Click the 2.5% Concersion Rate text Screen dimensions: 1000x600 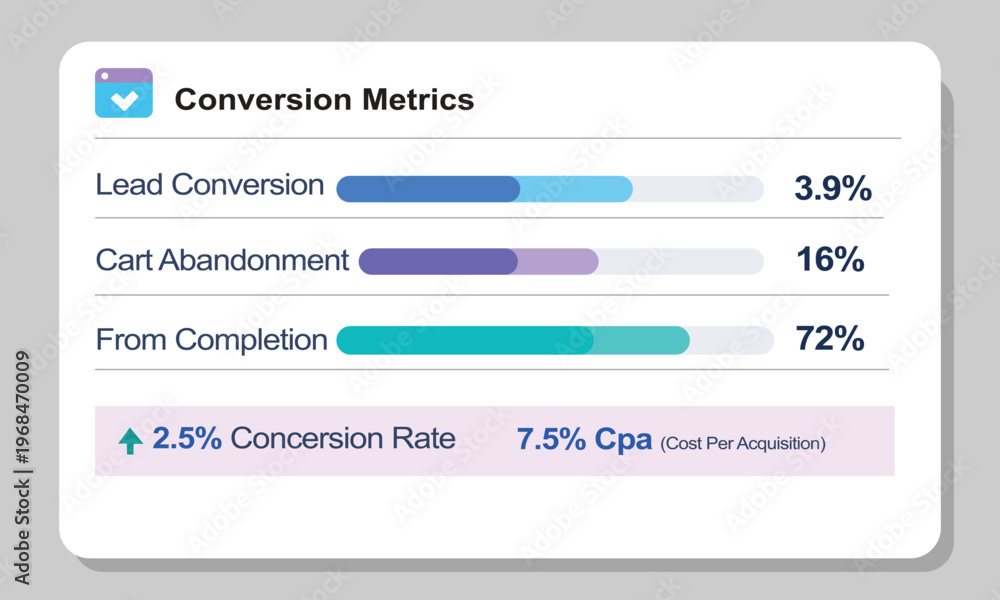(x=304, y=439)
